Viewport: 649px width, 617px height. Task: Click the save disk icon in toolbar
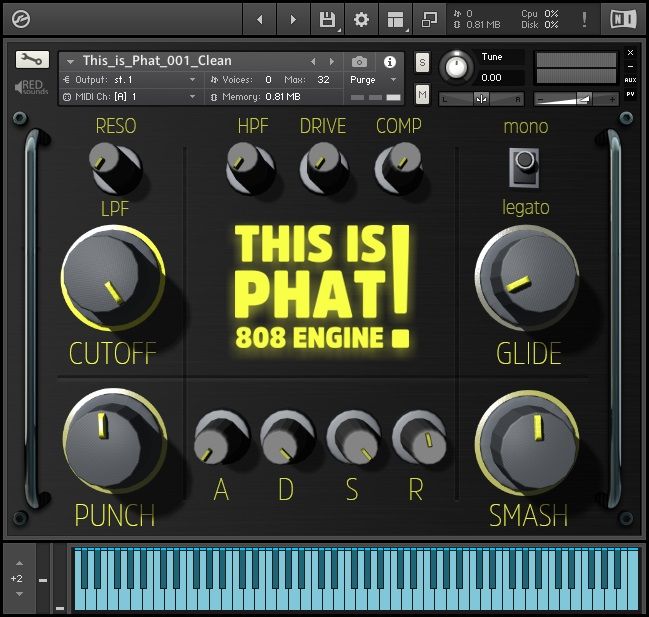327,19
